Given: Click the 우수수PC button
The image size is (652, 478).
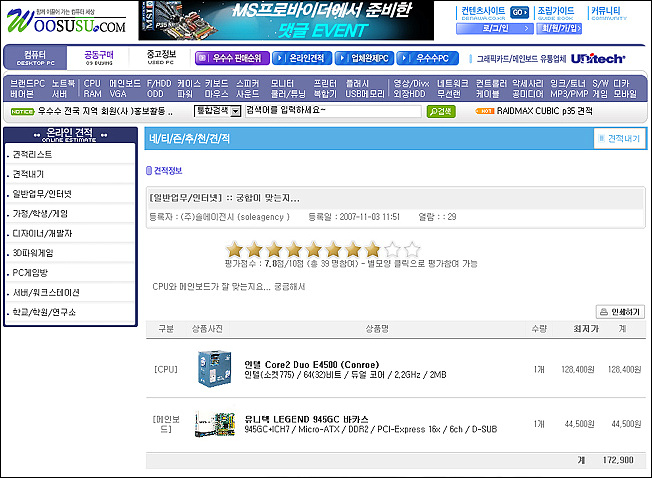Looking at the screenshot, I should coord(427,58).
